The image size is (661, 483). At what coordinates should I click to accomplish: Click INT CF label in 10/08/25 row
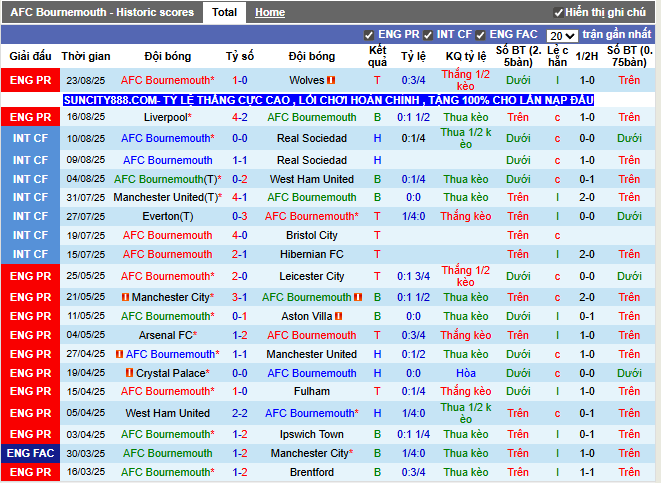pyautogui.click(x=30, y=138)
